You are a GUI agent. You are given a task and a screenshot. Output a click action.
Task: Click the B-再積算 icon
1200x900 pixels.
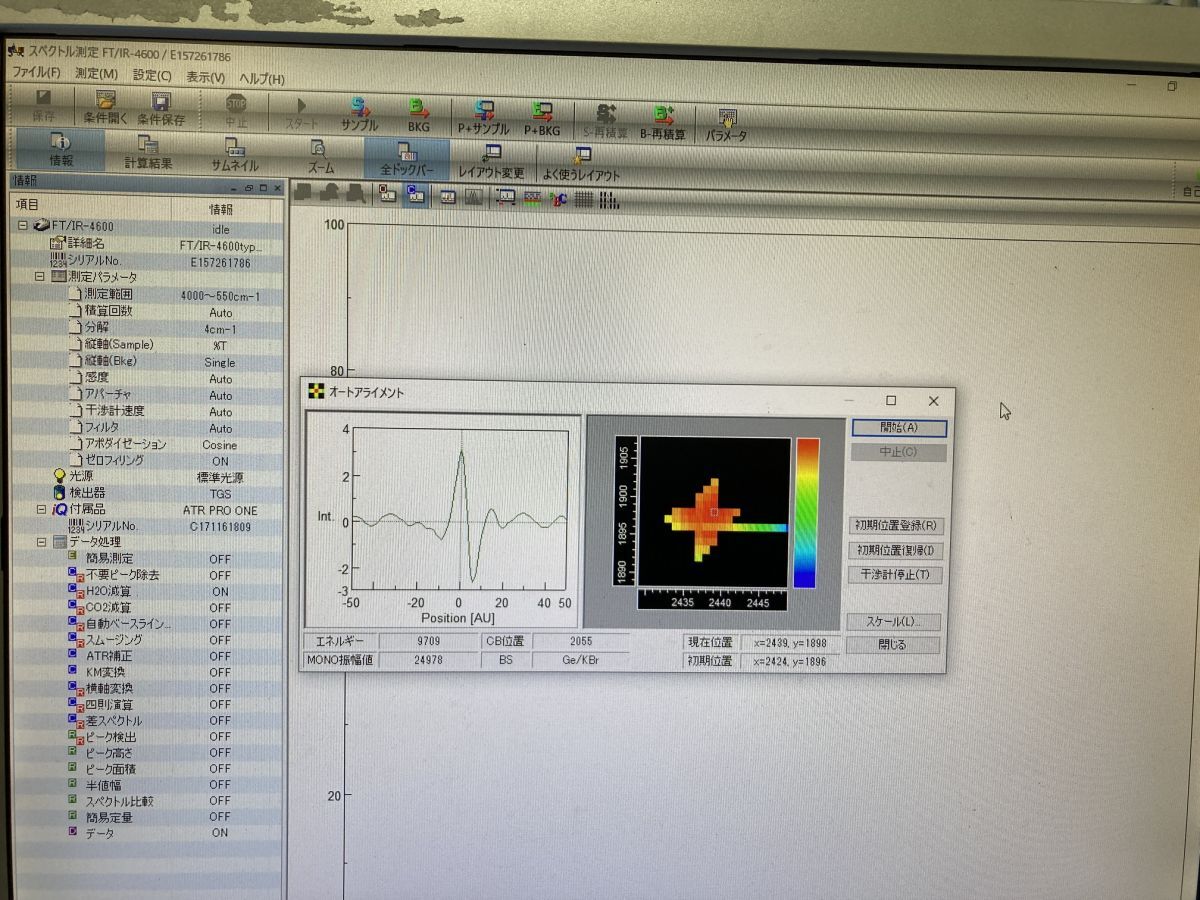click(663, 122)
